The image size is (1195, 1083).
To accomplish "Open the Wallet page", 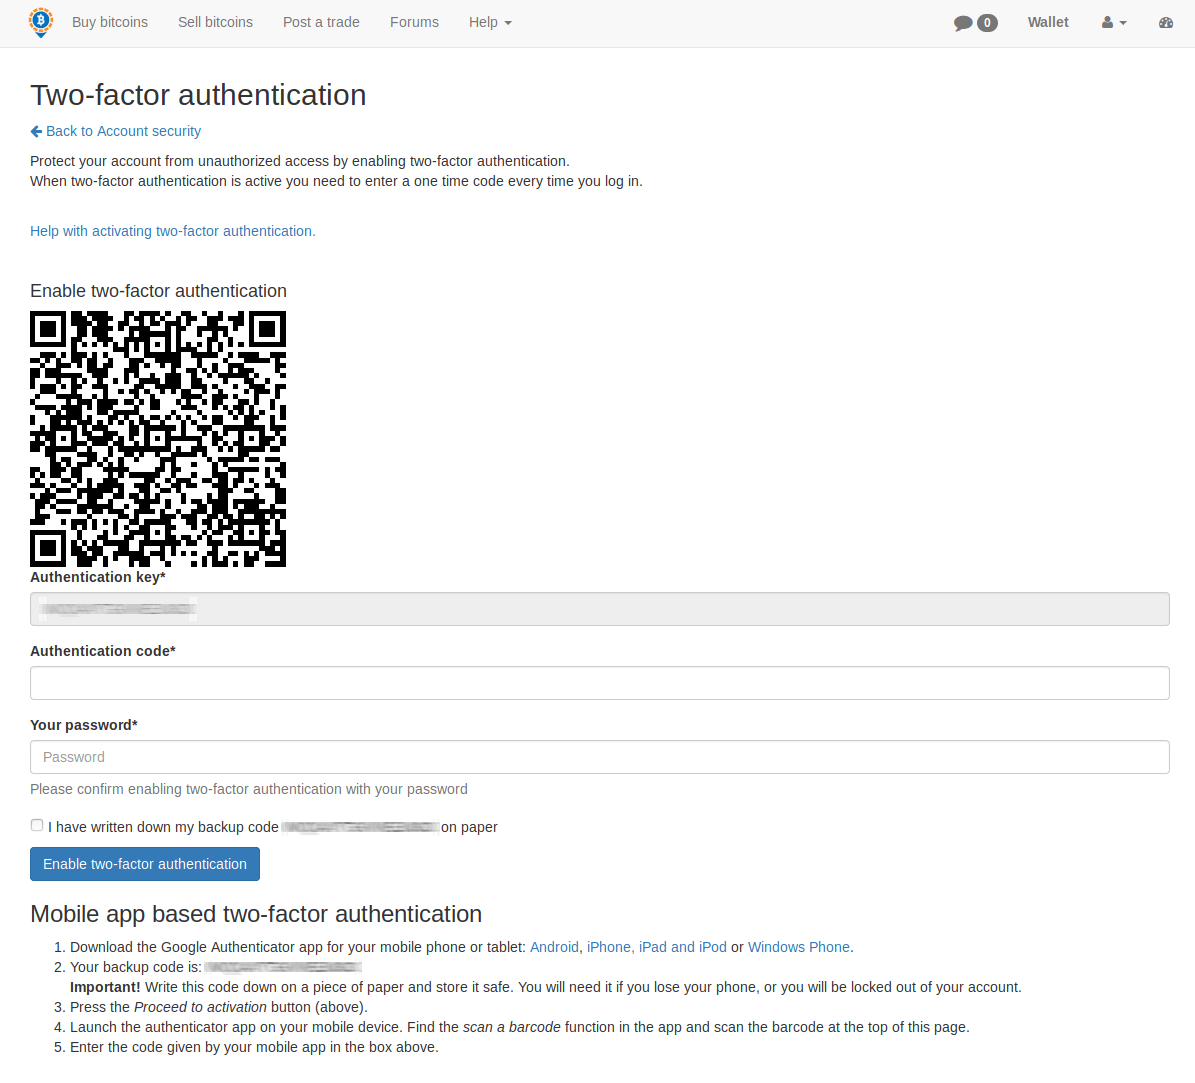I will [1048, 22].
